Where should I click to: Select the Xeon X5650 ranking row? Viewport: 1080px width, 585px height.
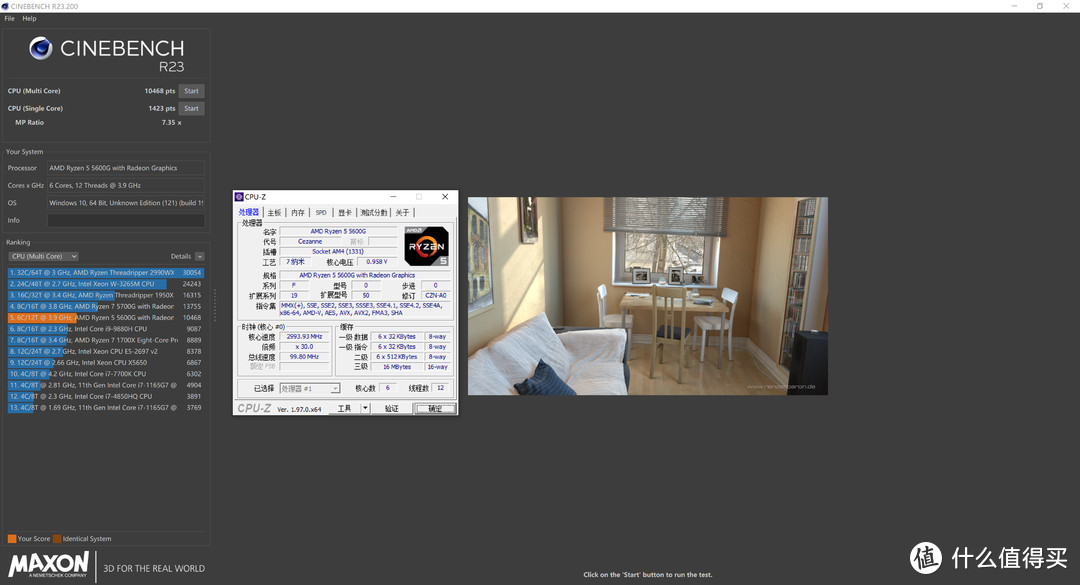105,362
